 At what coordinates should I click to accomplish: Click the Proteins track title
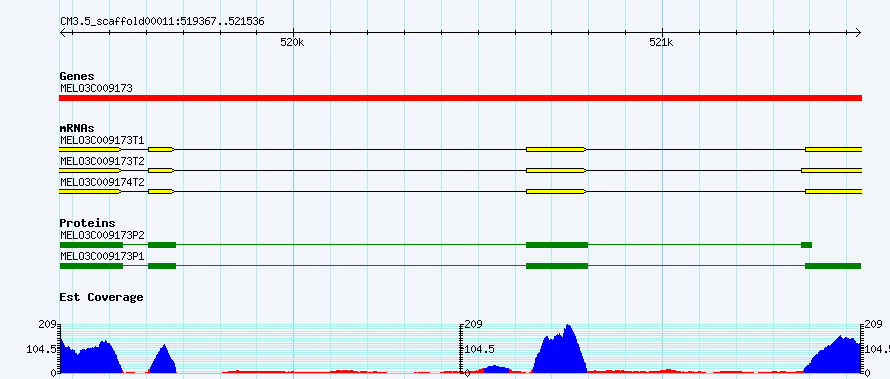point(87,223)
